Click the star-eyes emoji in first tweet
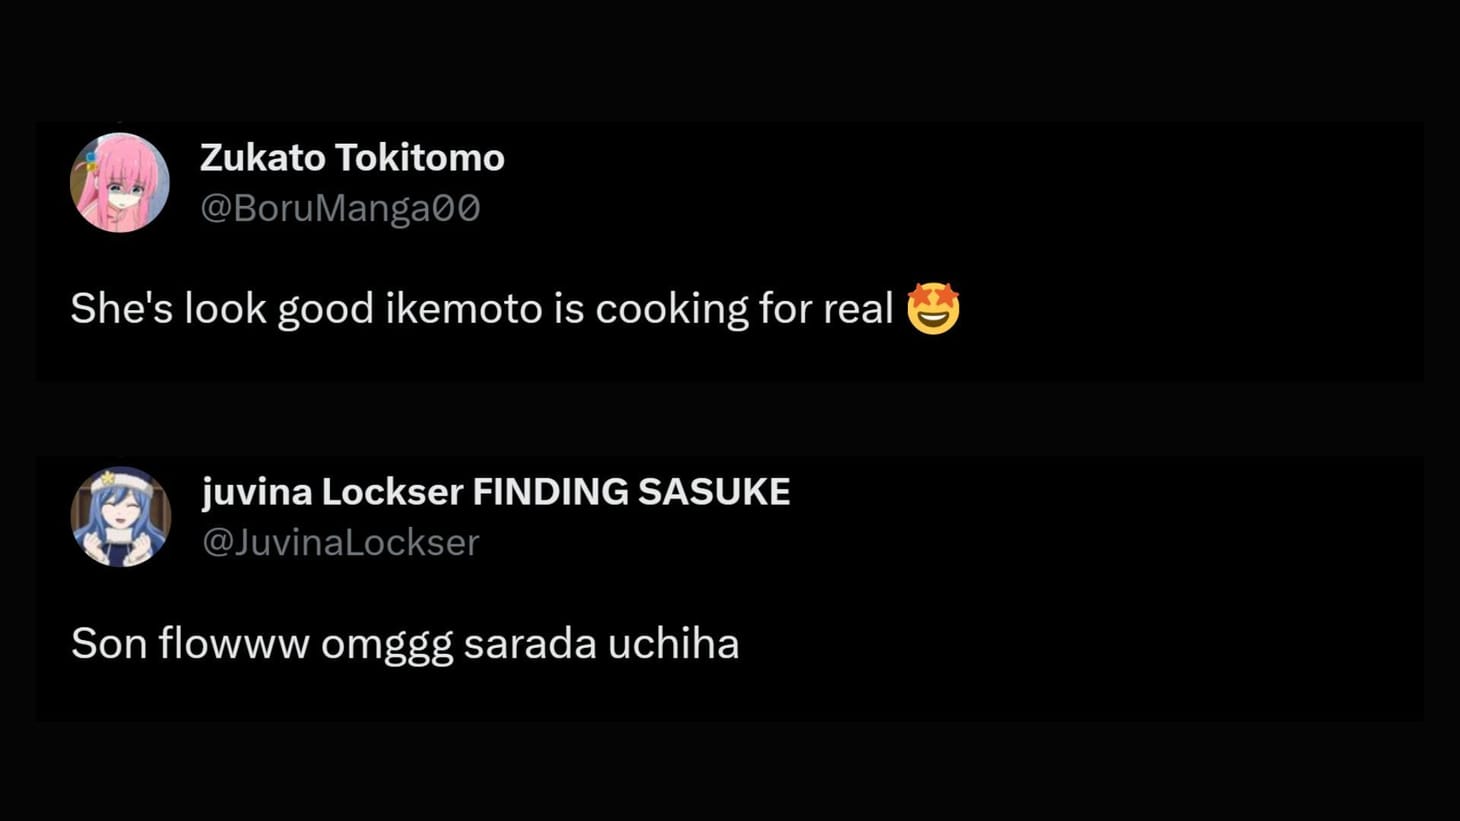This screenshot has height=821, width=1460. point(933,308)
